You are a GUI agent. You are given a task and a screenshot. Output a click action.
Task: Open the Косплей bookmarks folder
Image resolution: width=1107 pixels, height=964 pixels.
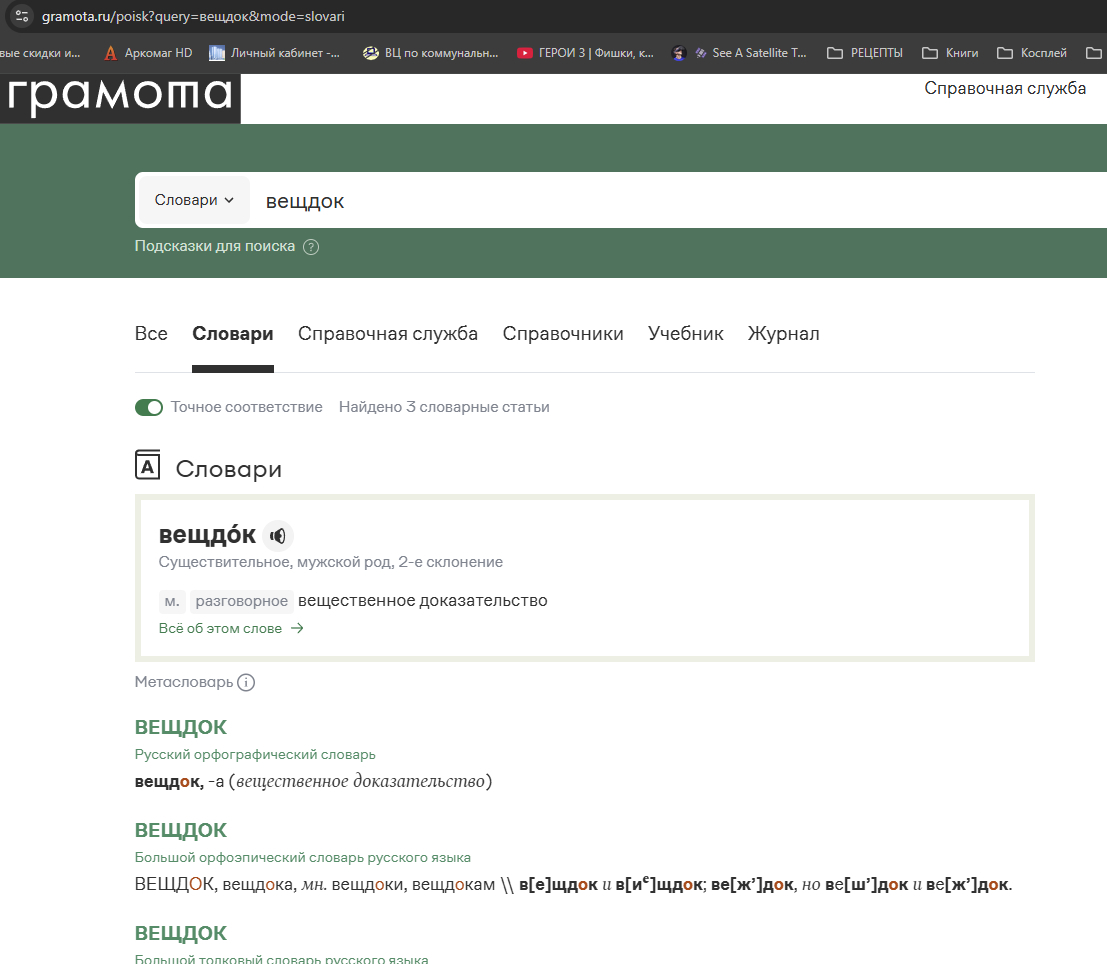[1031, 53]
